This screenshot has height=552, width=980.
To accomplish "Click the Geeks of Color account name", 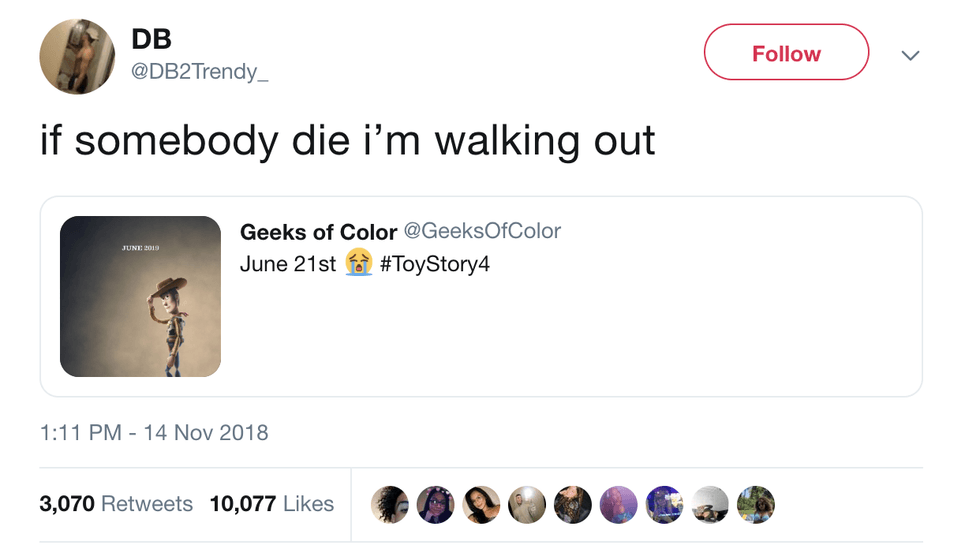I will [318, 232].
